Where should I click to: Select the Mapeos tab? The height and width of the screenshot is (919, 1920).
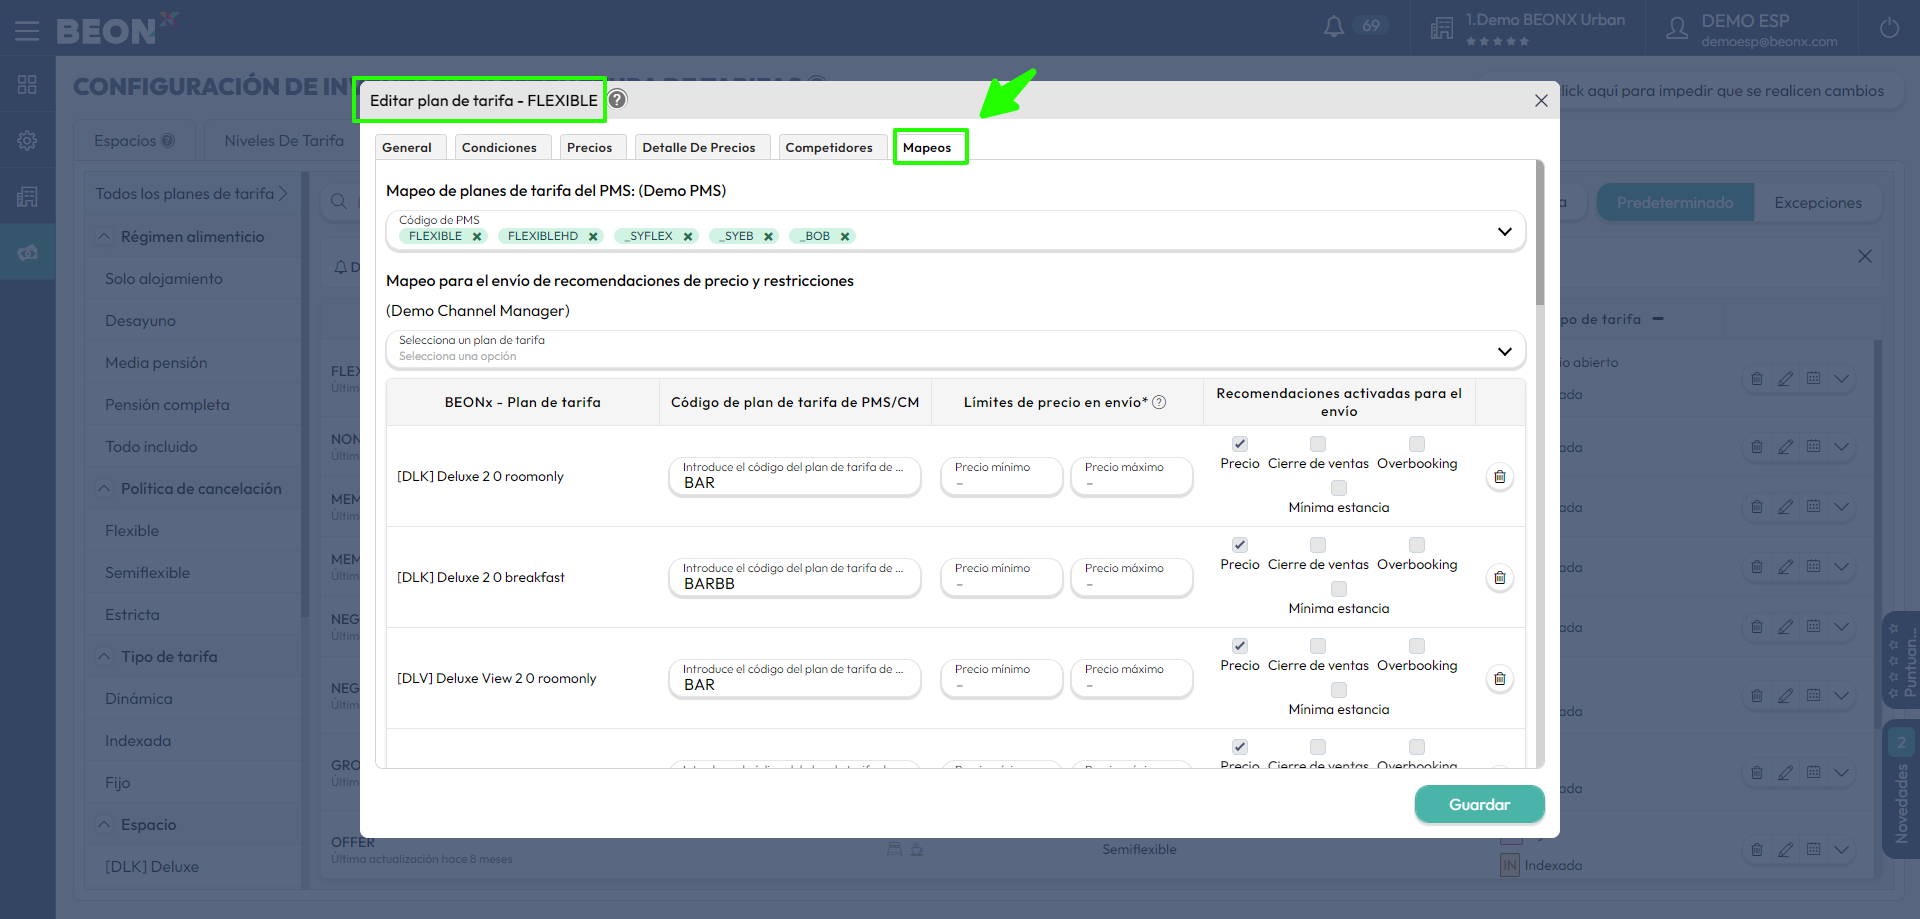pyautogui.click(x=929, y=147)
